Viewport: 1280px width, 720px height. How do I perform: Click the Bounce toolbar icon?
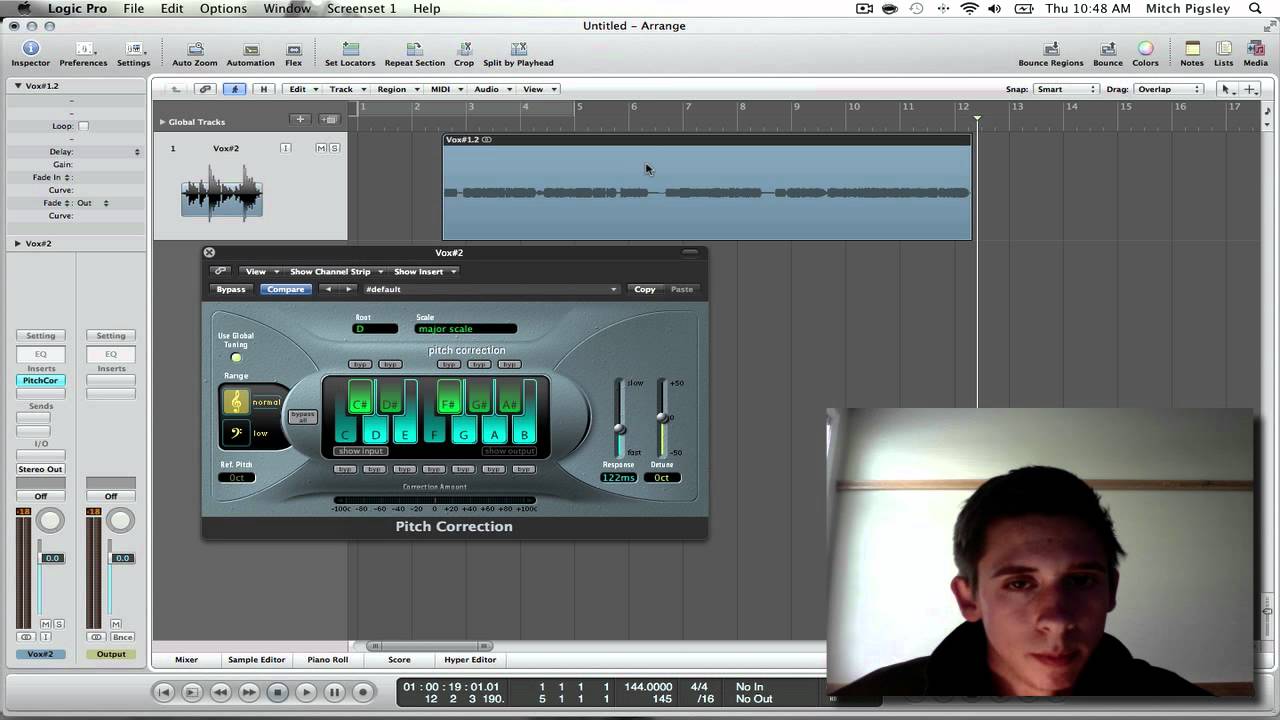click(1107, 54)
